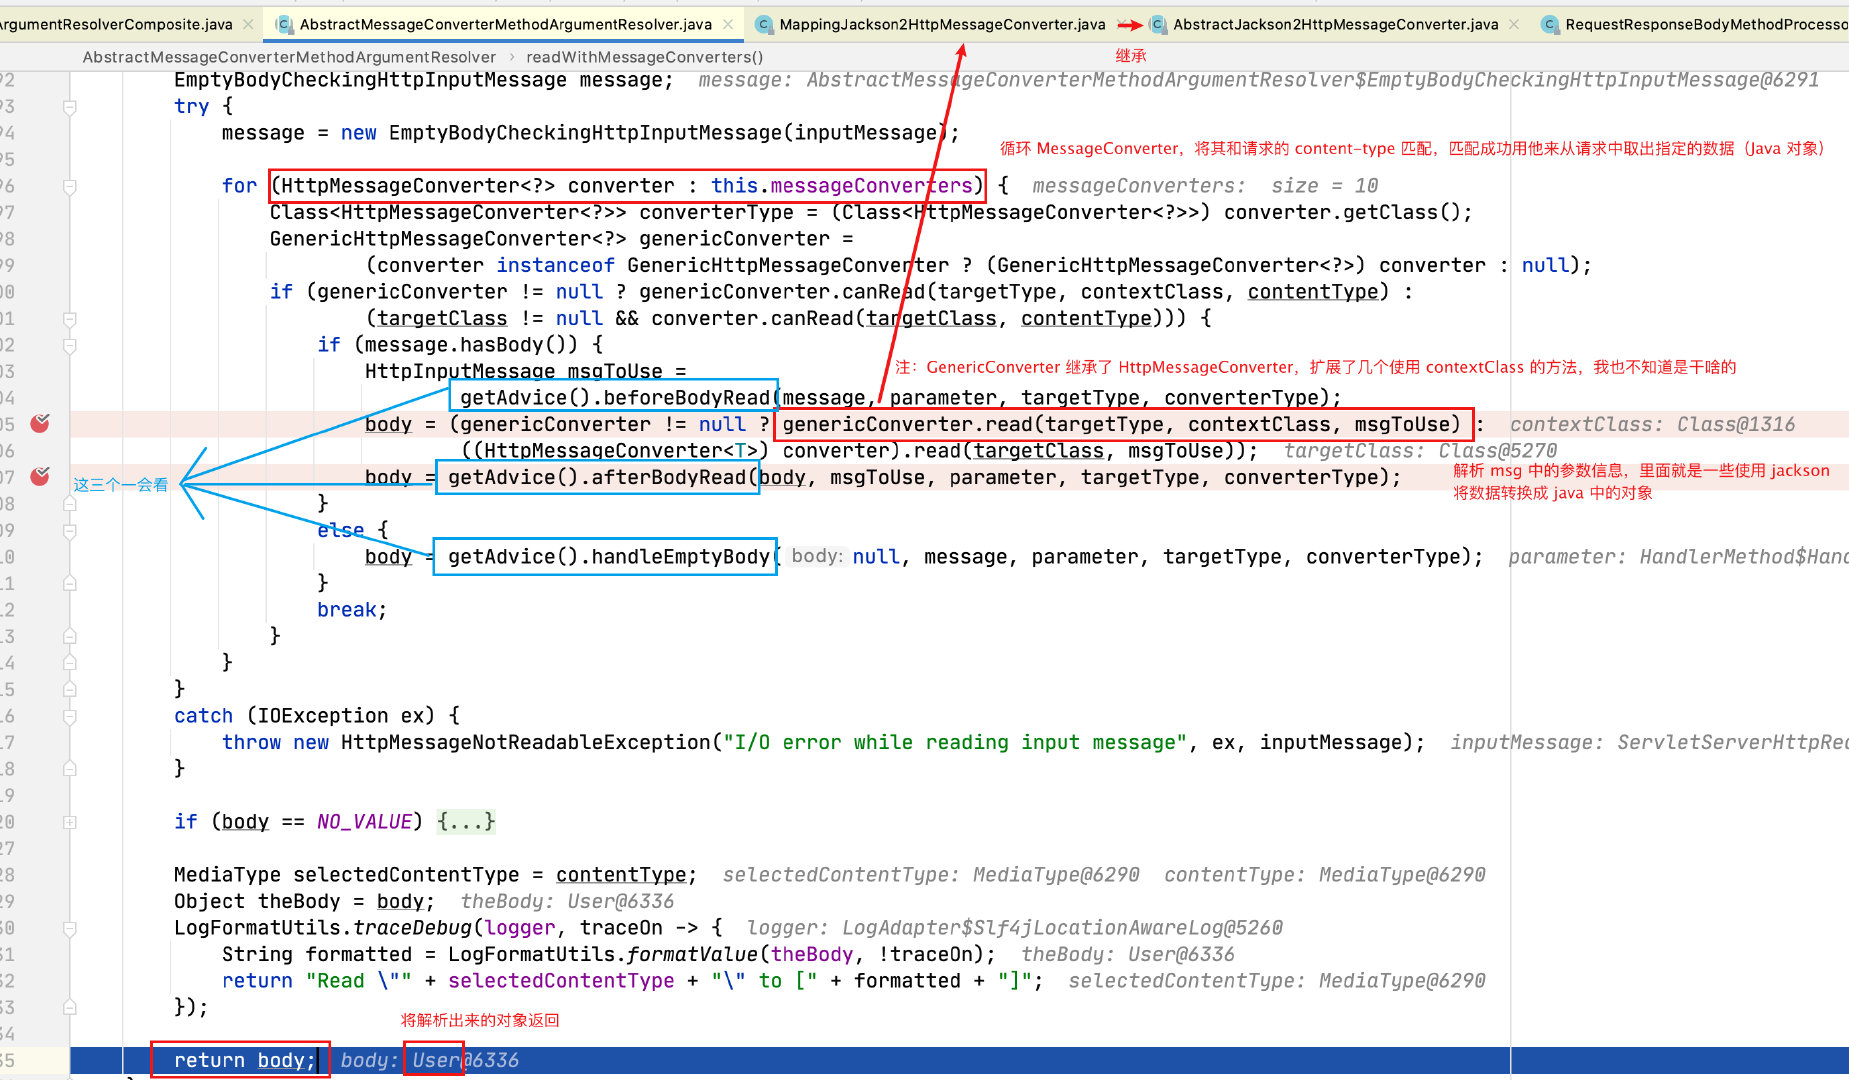This screenshot has height=1080, width=1849.
Task: Click 'genericConverter.canRead' call
Action: (x=783, y=292)
